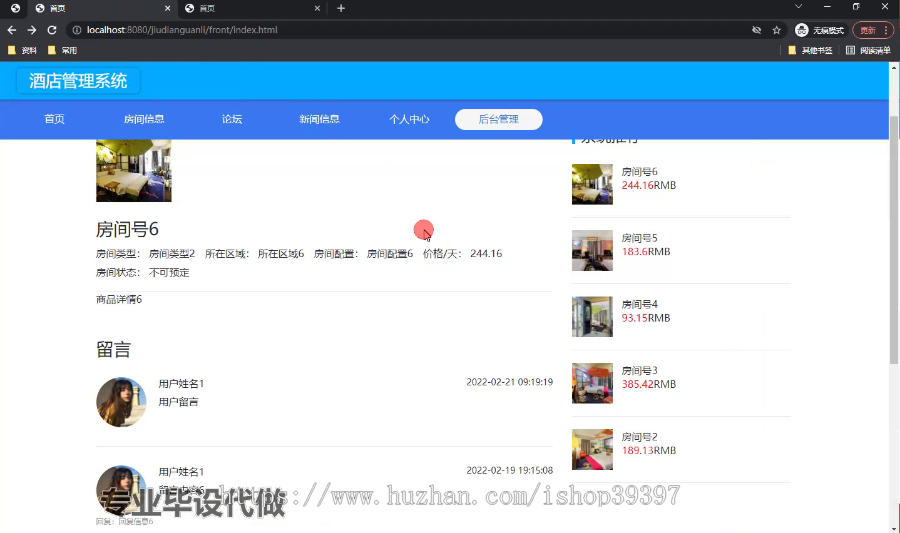Open the 房间号4 link in the sidebar
The width and height of the screenshot is (900, 533).
(x=639, y=304)
